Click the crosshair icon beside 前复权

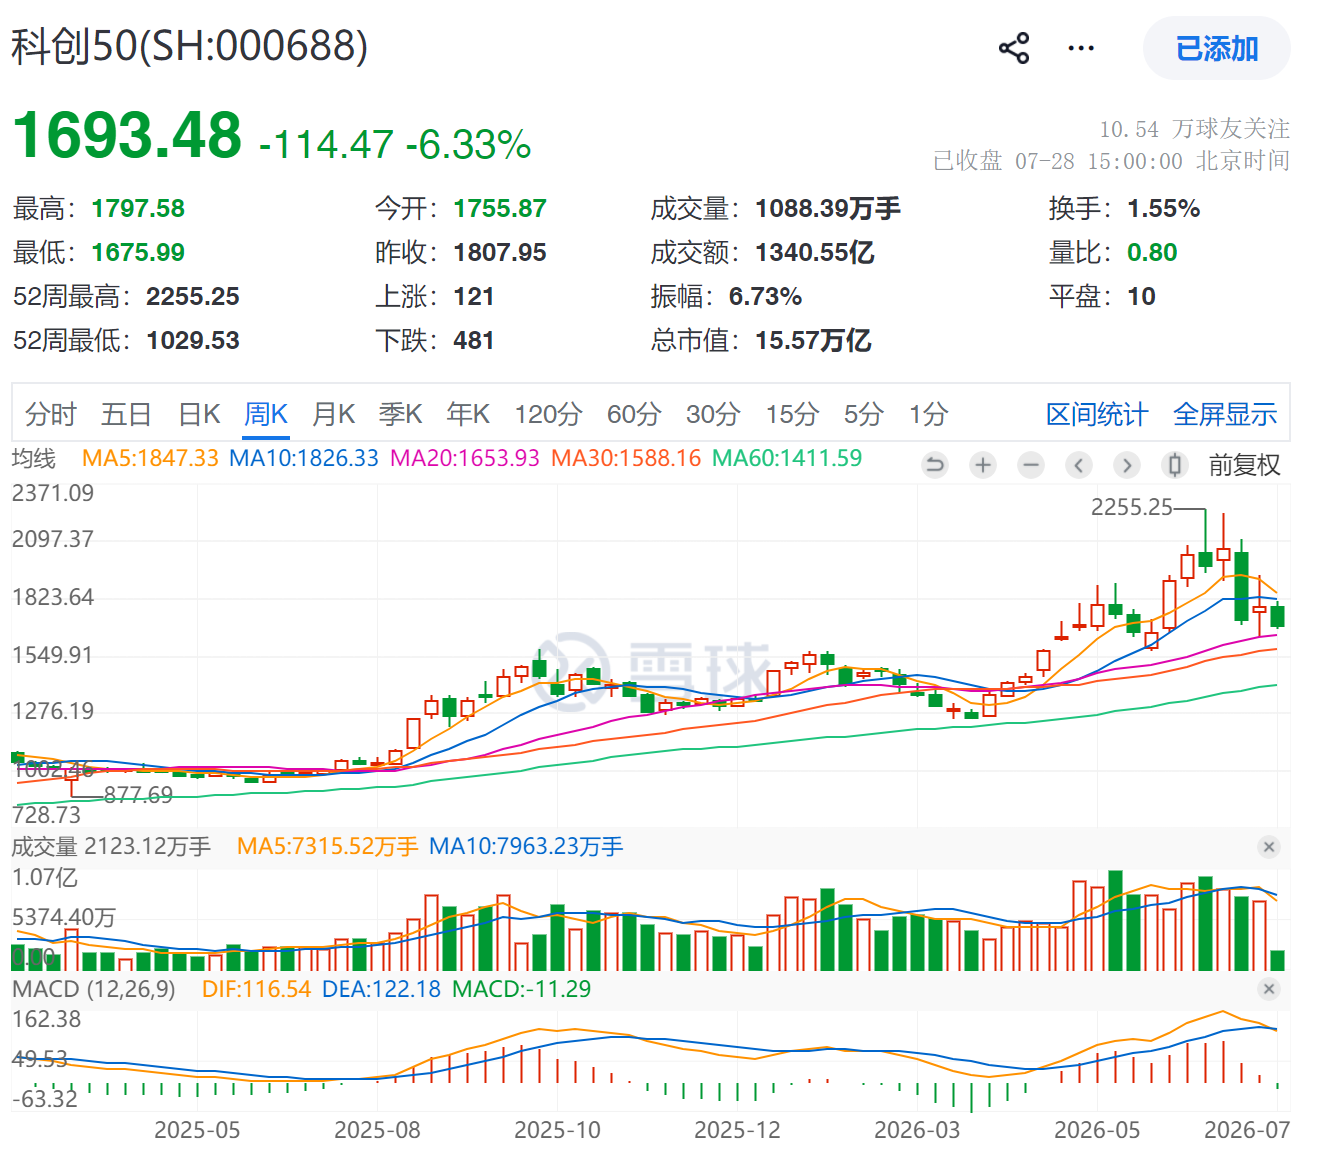(x=1175, y=465)
